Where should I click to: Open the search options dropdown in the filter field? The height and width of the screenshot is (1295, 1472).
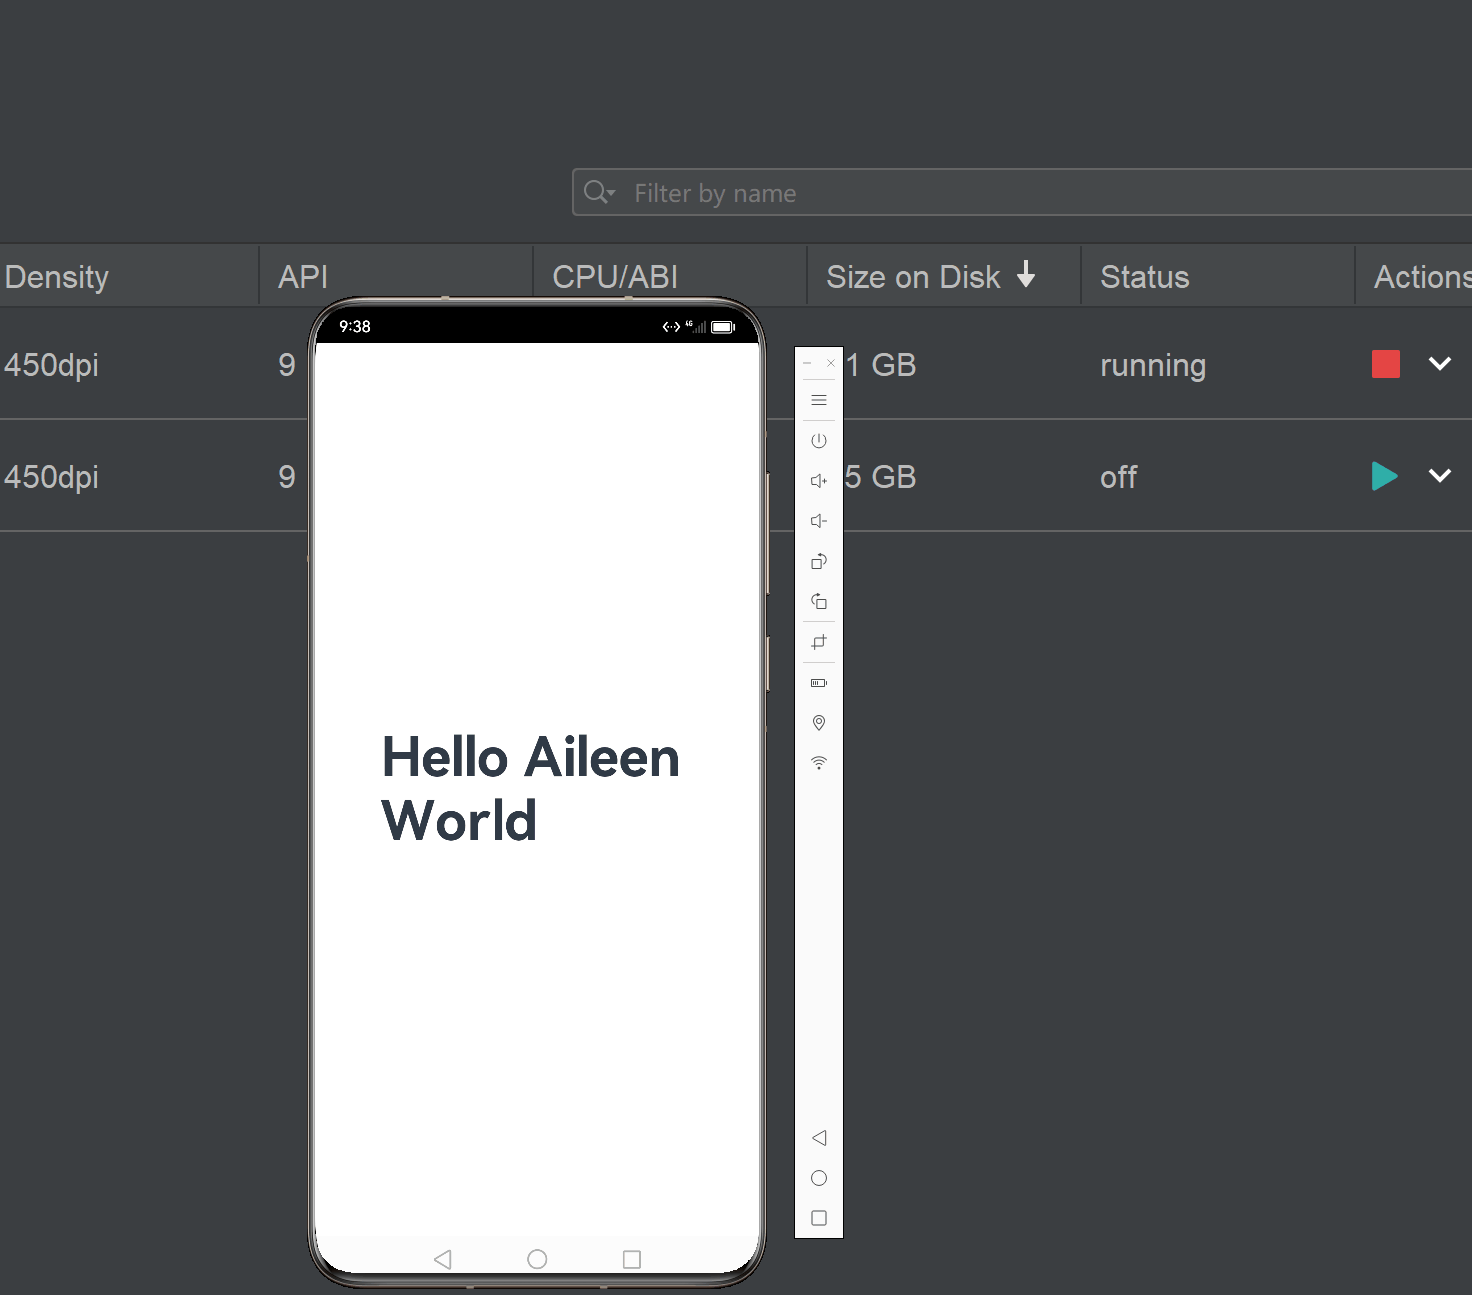[600, 192]
